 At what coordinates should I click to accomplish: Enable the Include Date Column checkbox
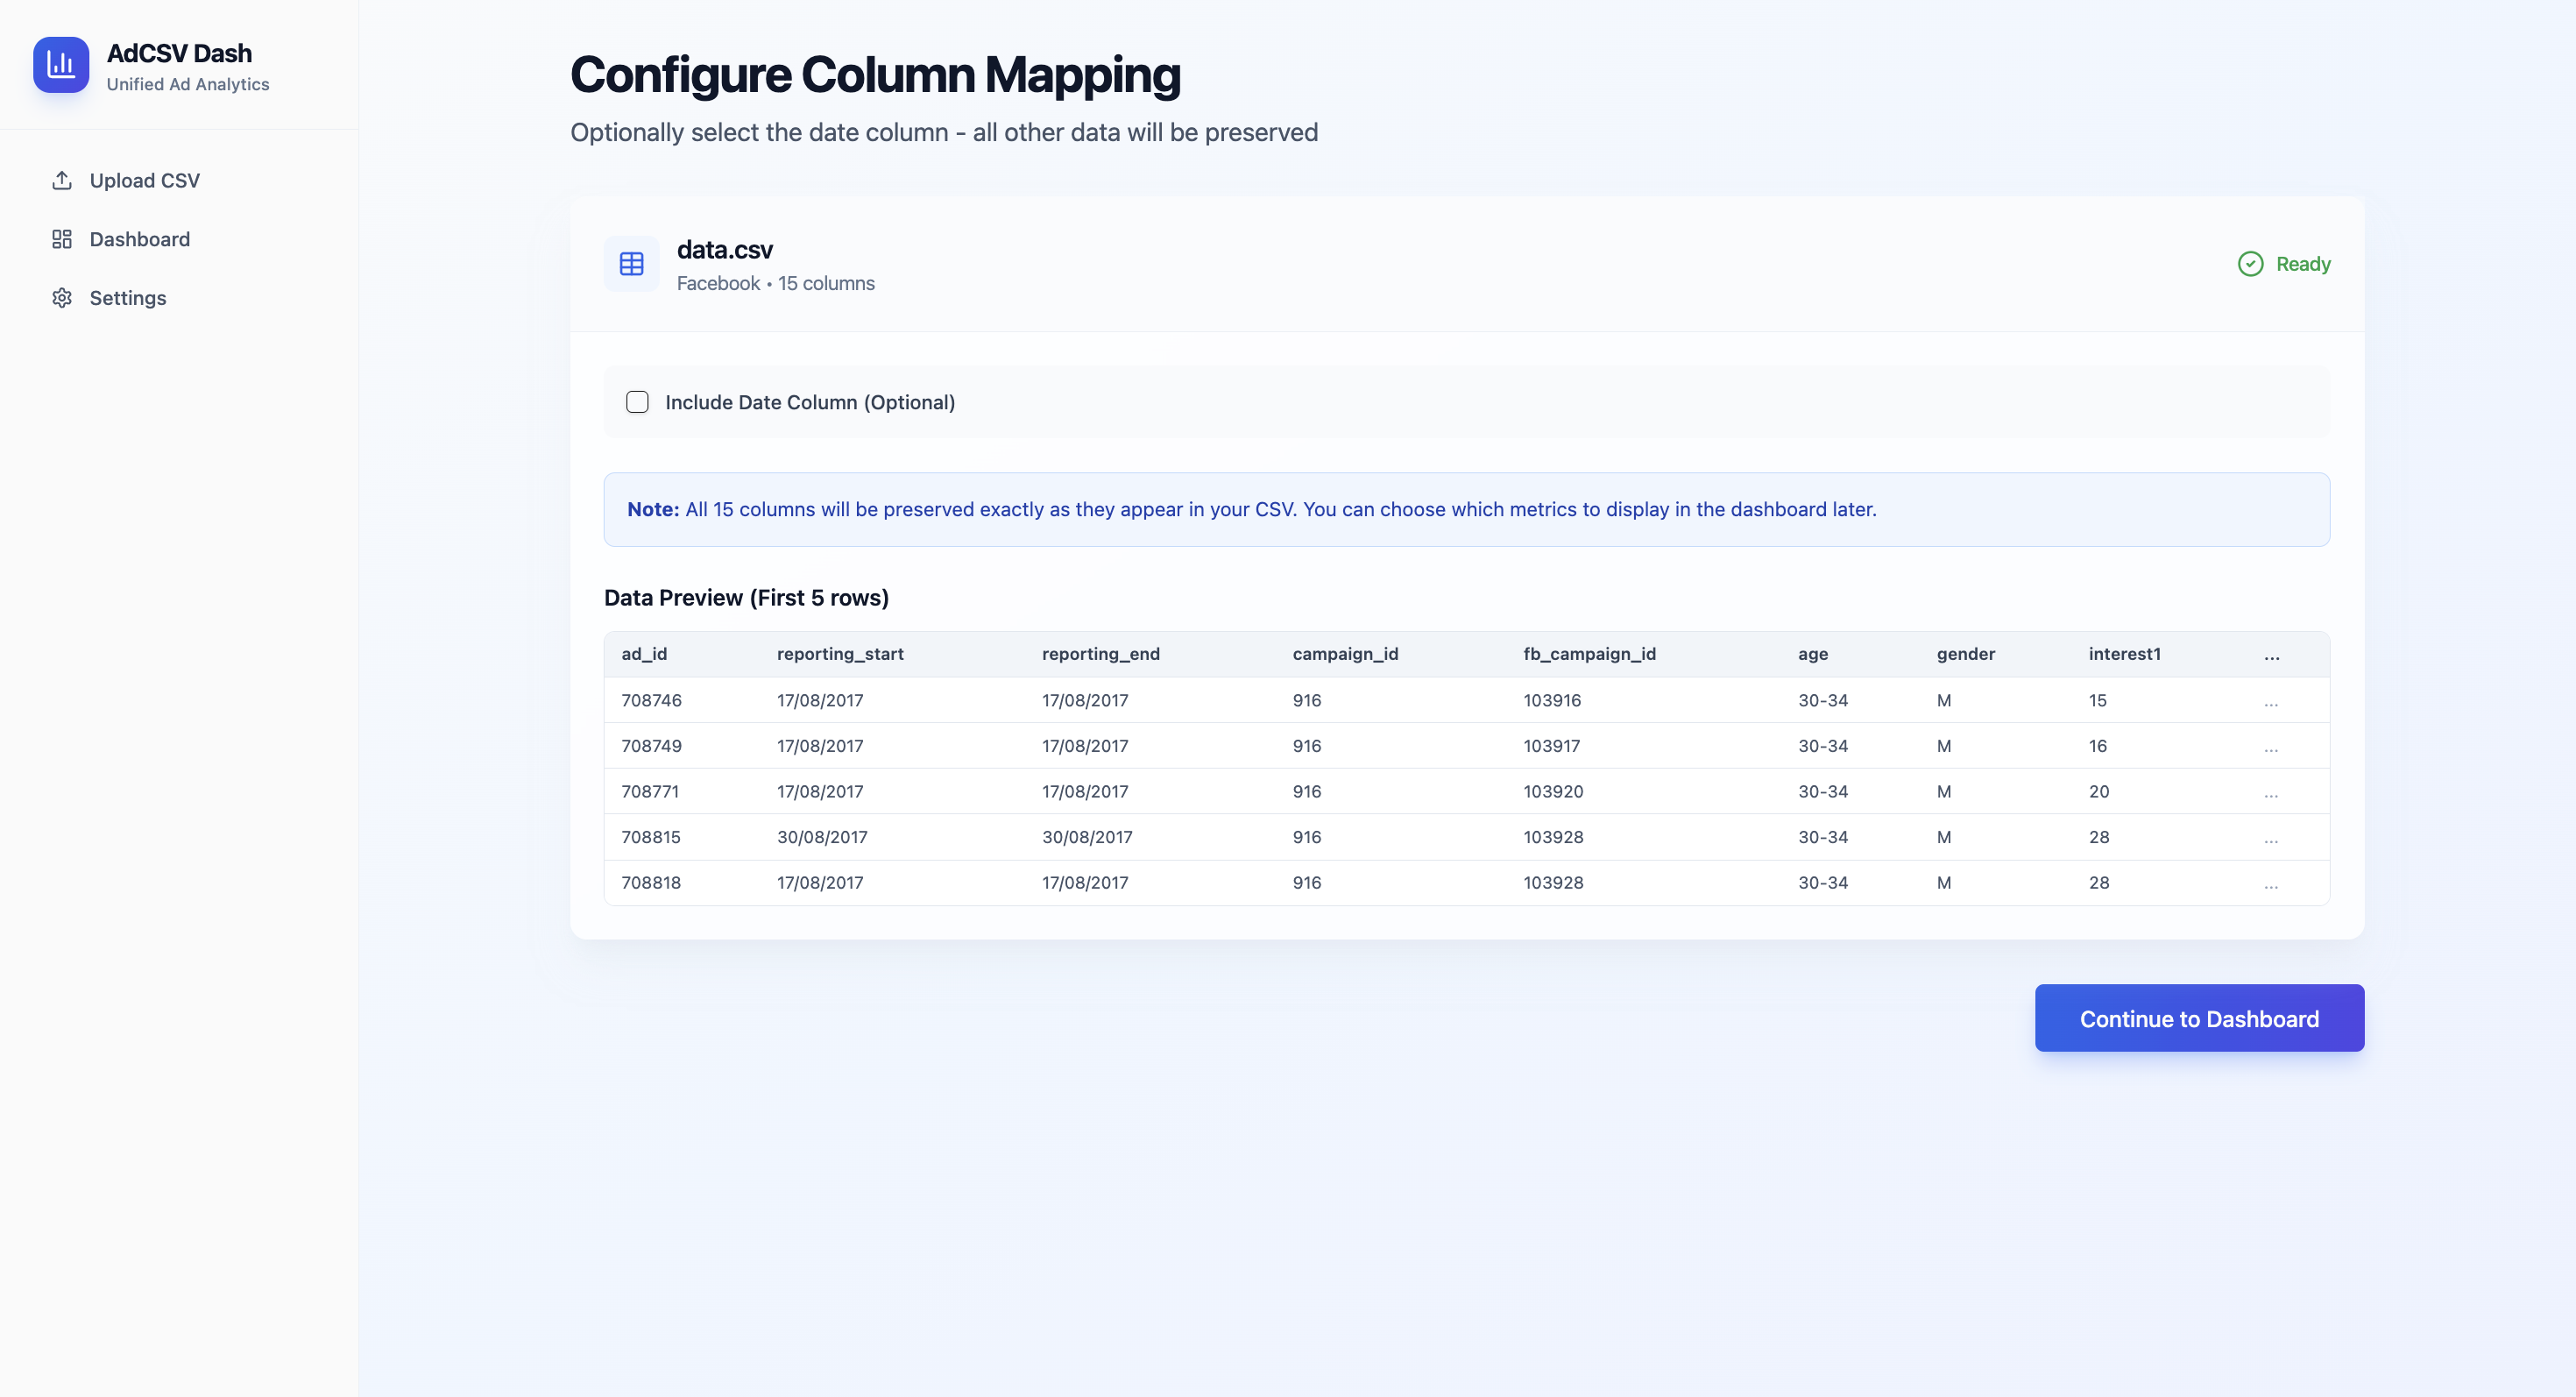(637, 401)
